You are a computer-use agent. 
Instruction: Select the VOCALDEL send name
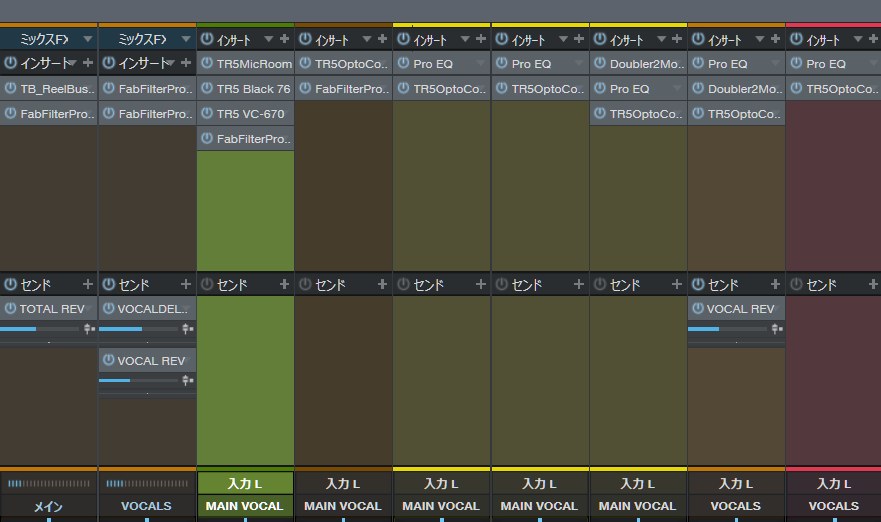[x=152, y=308]
